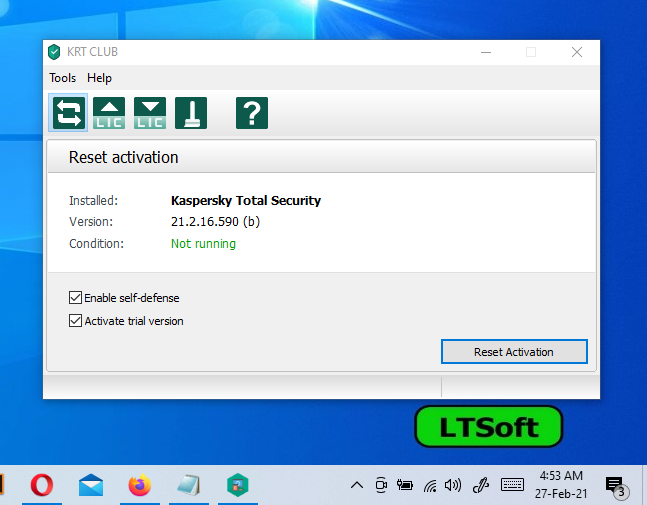Click the Kaspersky Total Security product name
The height and width of the screenshot is (505, 647).
click(246, 200)
